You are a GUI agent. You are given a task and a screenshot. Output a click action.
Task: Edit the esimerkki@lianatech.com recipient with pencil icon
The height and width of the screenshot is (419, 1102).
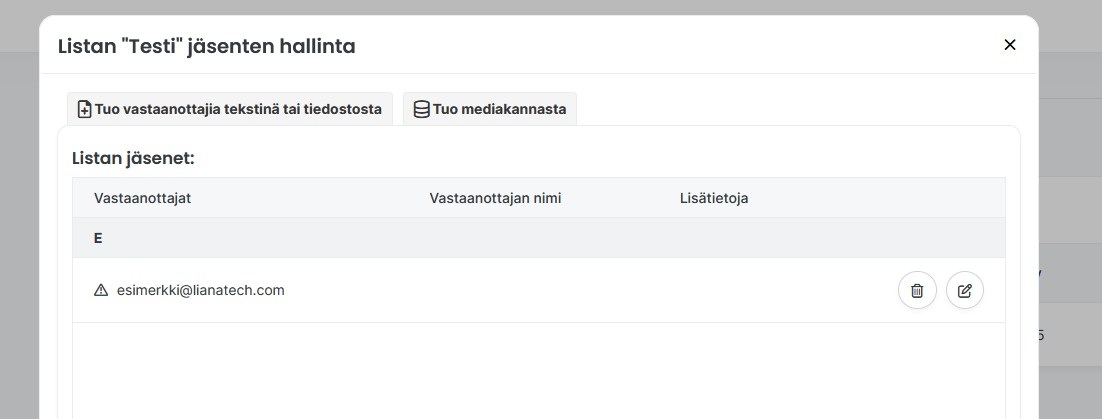tap(965, 290)
